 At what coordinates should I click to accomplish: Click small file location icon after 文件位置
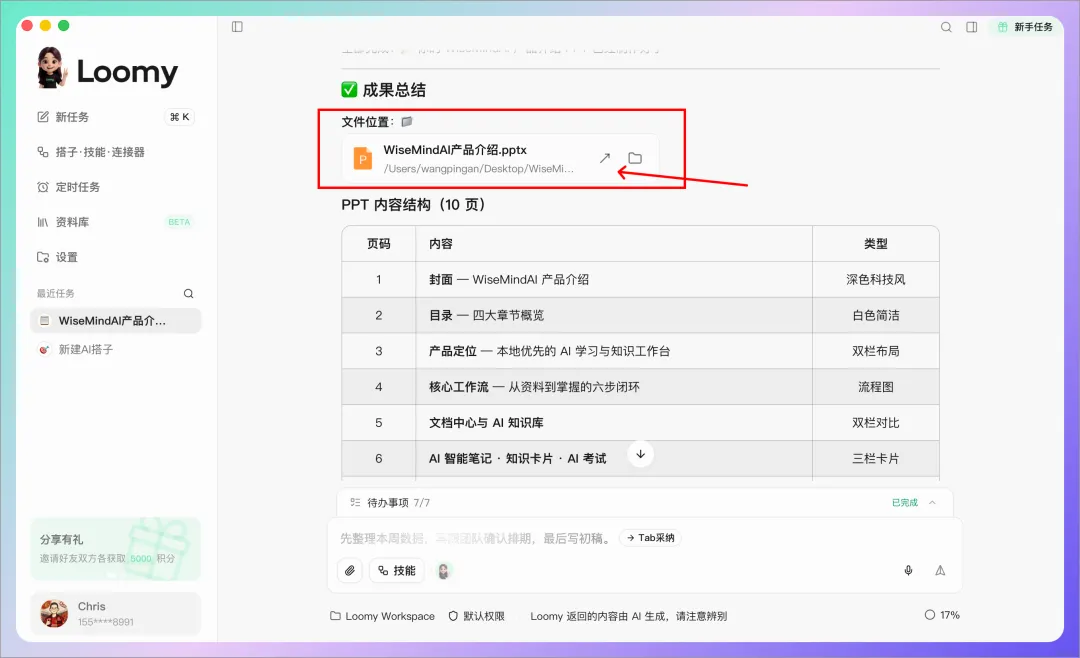point(406,122)
